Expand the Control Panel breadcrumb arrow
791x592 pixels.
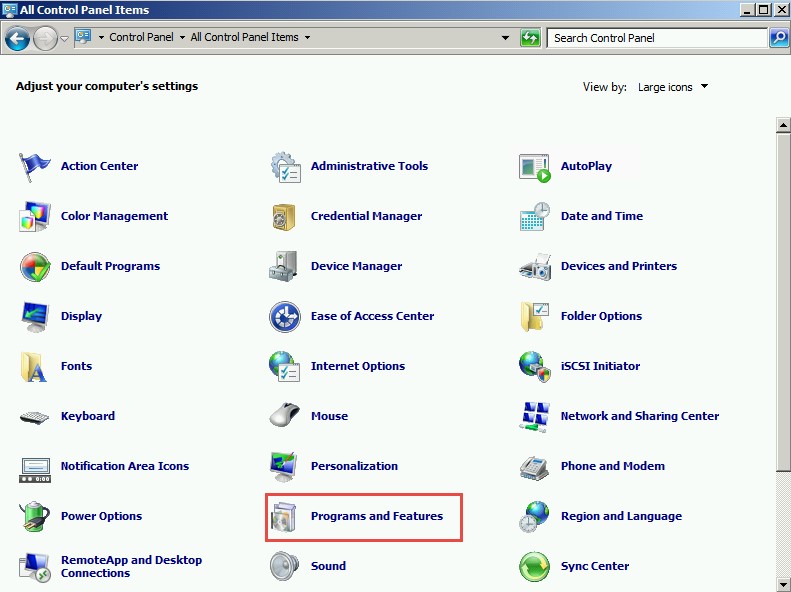click(x=182, y=38)
